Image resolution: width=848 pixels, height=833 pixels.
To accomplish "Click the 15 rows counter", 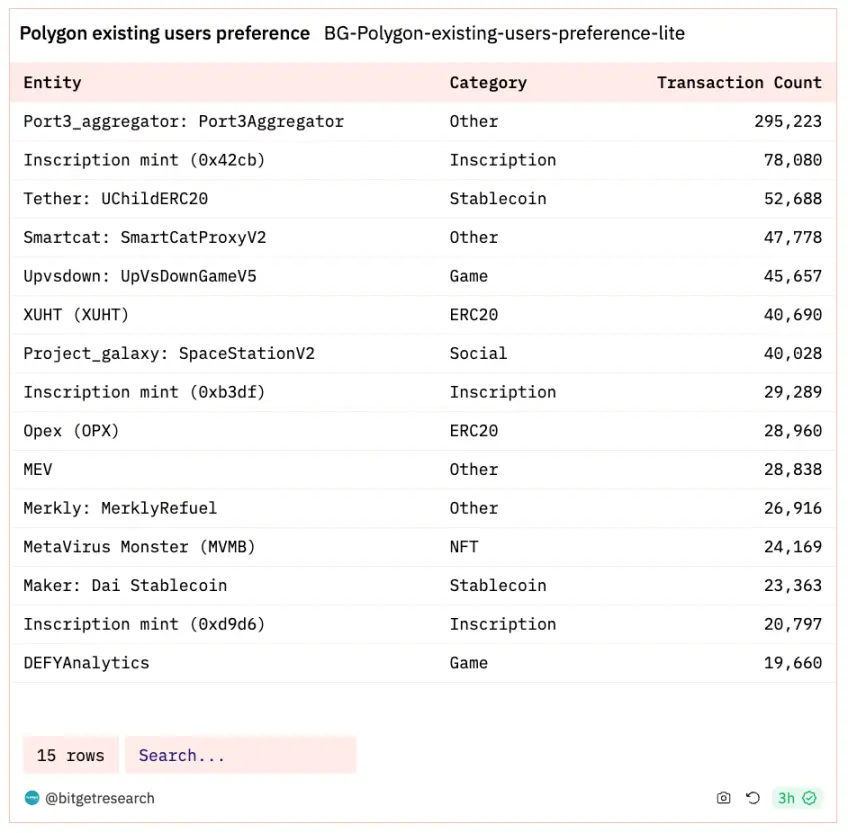I will click(x=70, y=755).
